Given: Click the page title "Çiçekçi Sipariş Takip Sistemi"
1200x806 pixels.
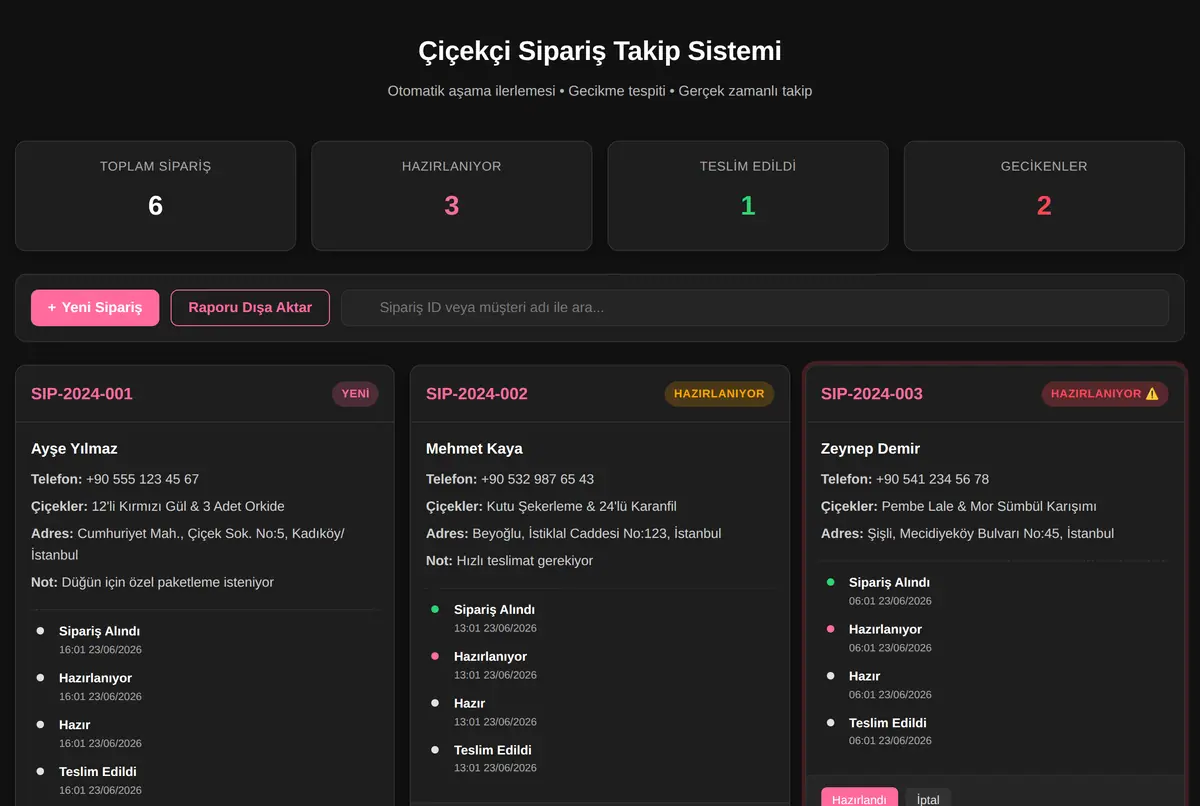Looking at the screenshot, I should pos(600,51).
